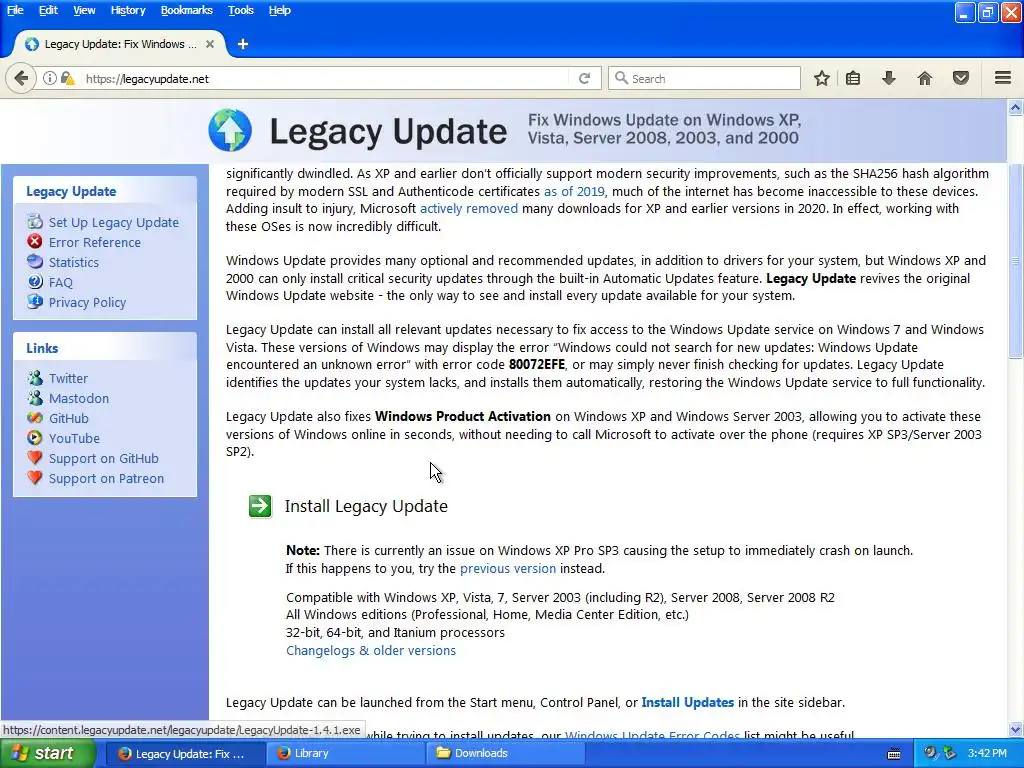Click the heart icon for Support on Patreon
This screenshot has height=768, width=1024.
35,478
